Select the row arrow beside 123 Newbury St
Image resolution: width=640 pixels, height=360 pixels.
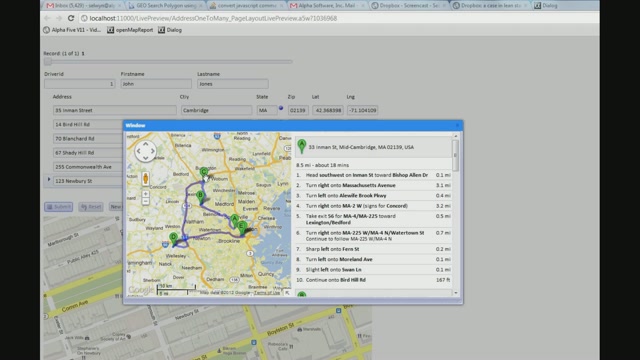[49, 180]
